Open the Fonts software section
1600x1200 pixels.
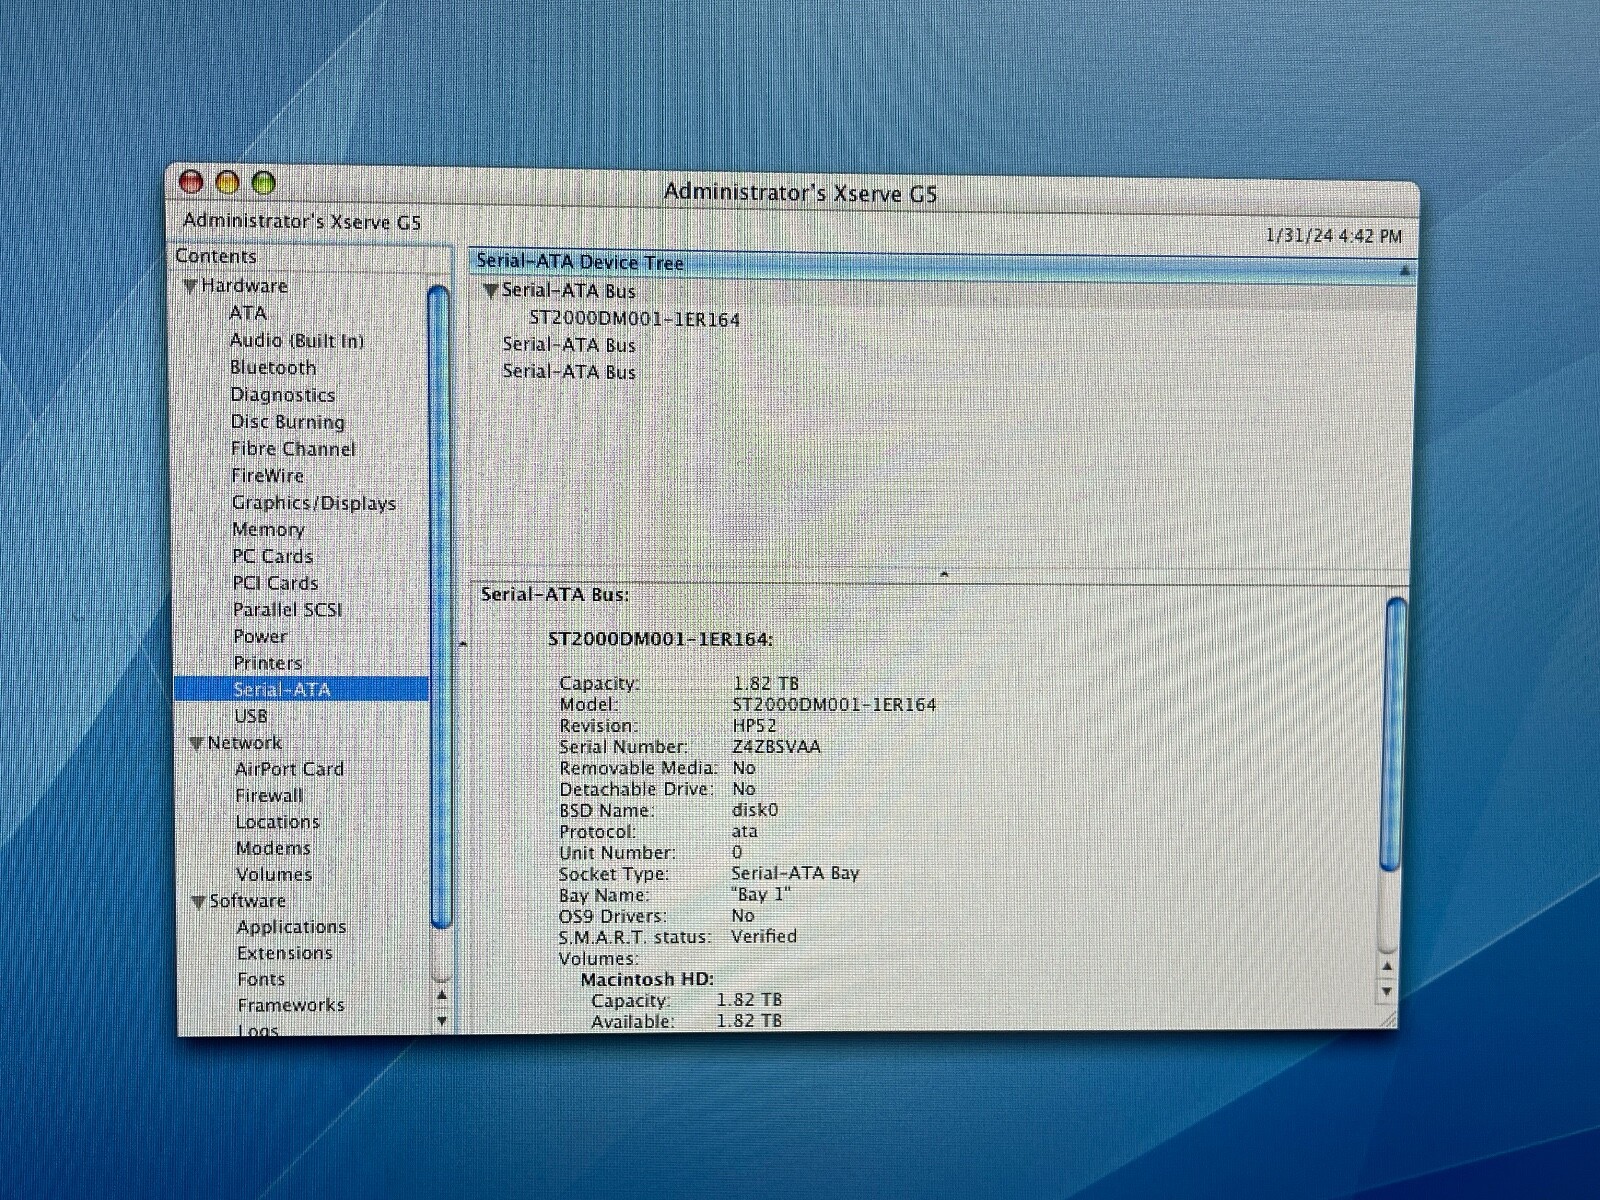pos(261,979)
